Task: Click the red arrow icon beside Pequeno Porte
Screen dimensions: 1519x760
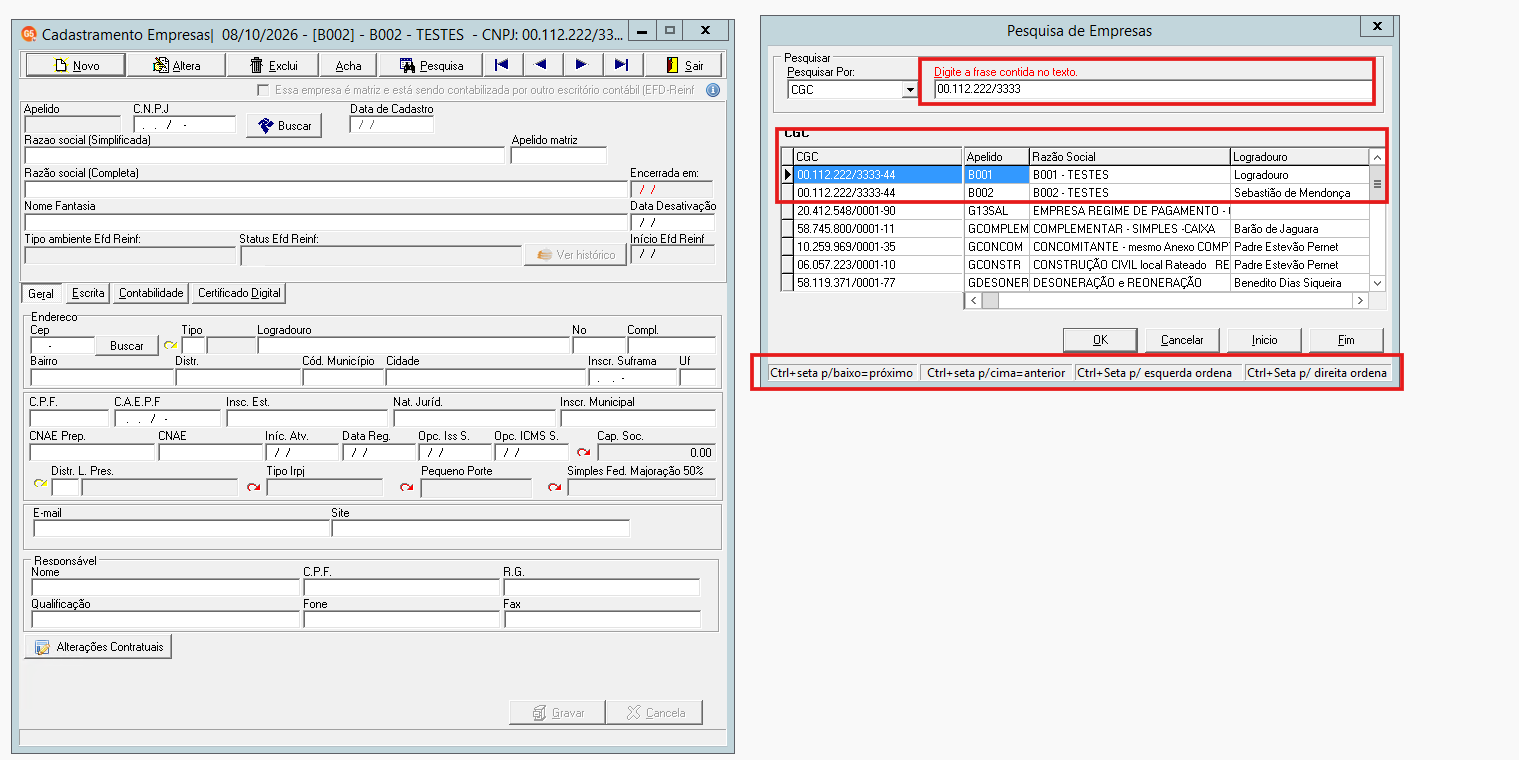Action: (x=407, y=488)
